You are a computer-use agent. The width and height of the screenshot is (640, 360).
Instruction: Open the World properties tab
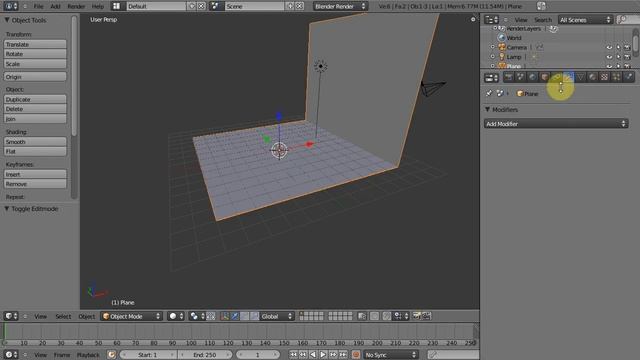coord(532,77)
